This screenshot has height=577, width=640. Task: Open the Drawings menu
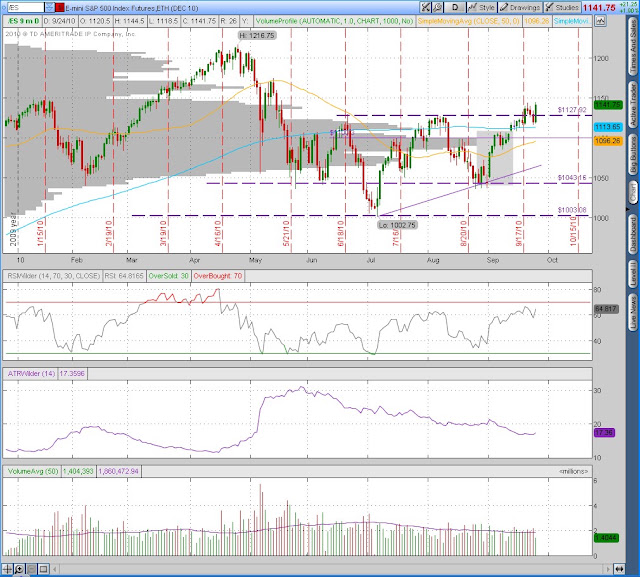[x=520, y=7]
